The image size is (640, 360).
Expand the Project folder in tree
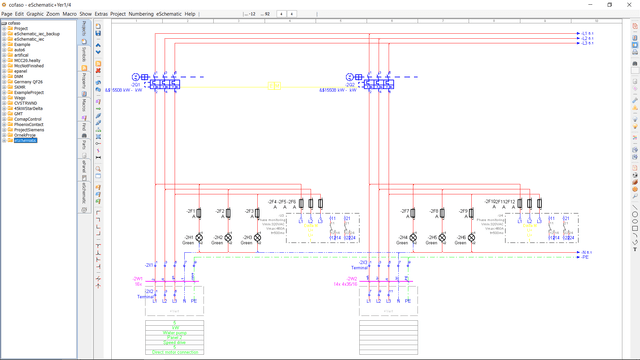point(4,29)
